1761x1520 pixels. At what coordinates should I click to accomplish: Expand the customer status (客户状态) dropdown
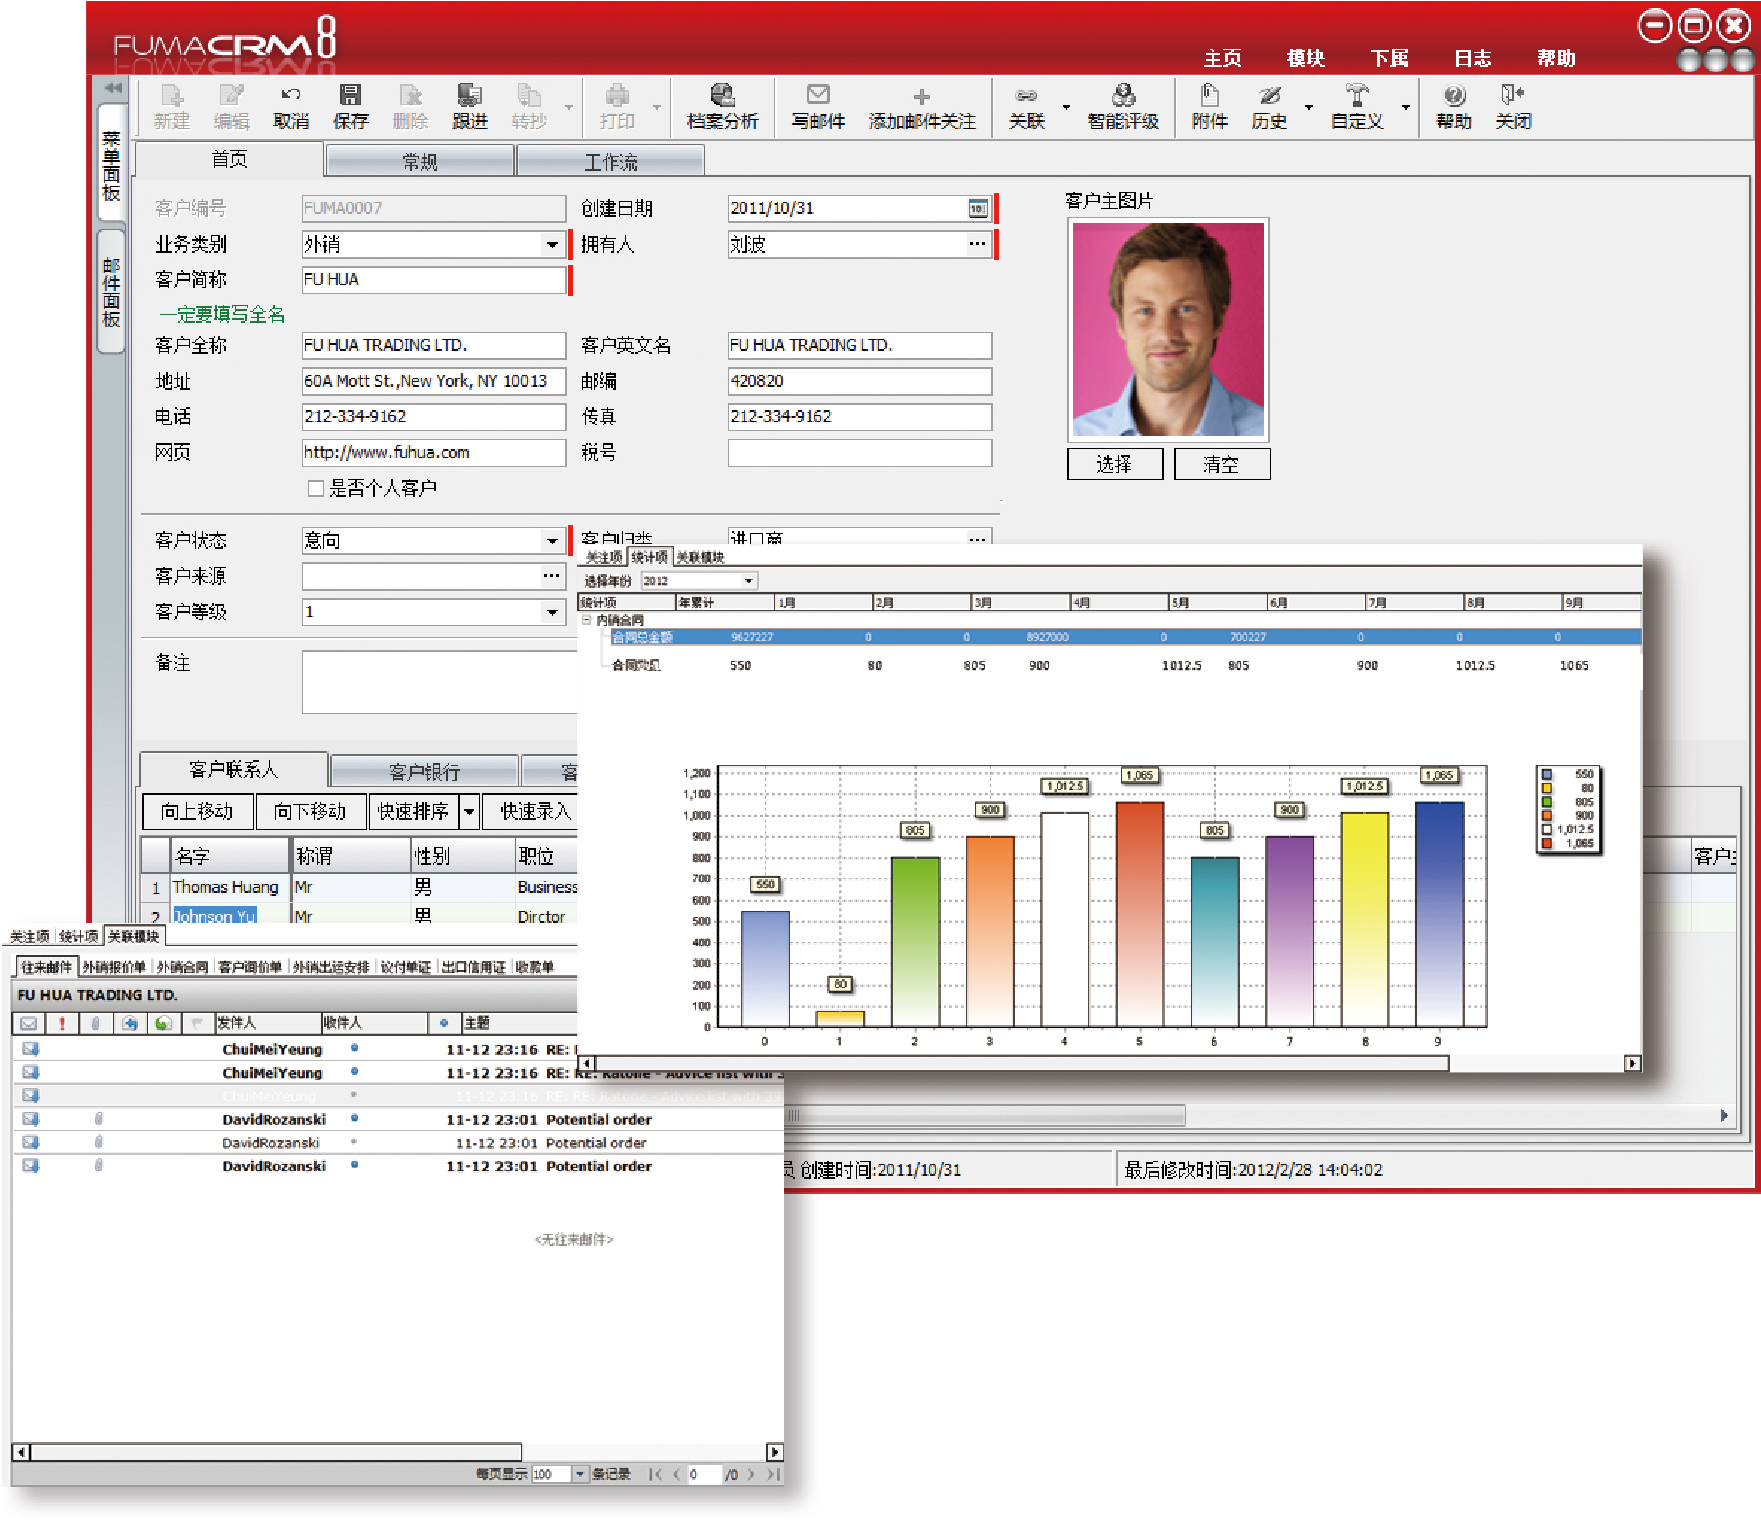coord(552,541)
